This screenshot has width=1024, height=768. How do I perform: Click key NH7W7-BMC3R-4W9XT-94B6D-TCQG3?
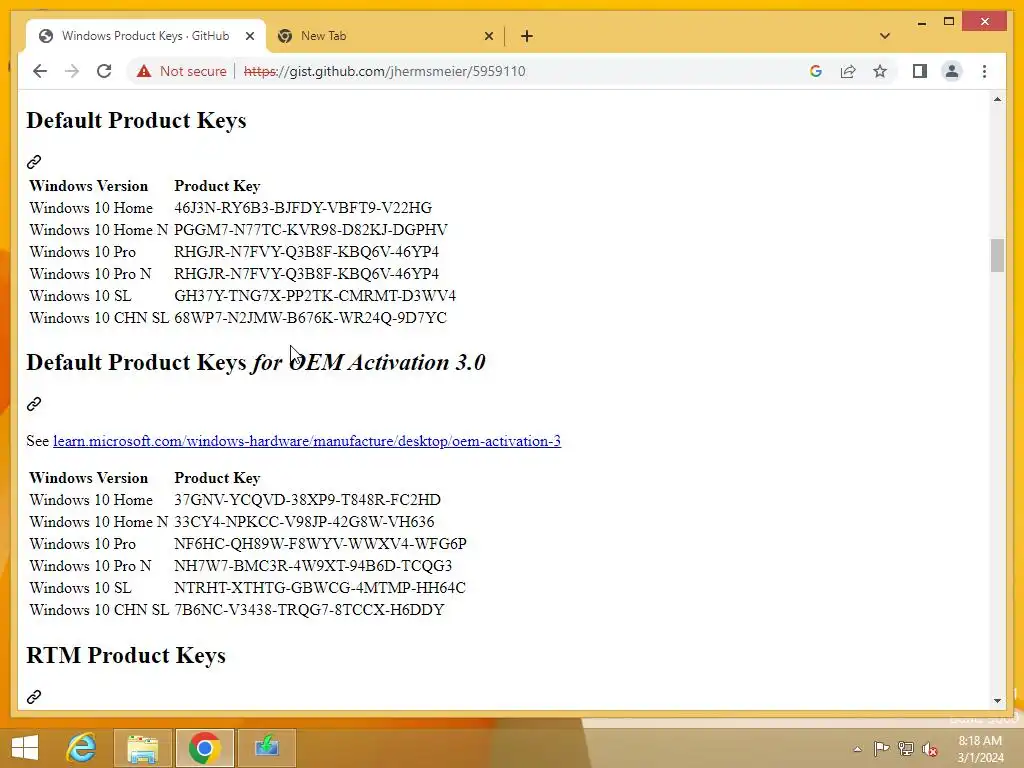click(313, 566)
